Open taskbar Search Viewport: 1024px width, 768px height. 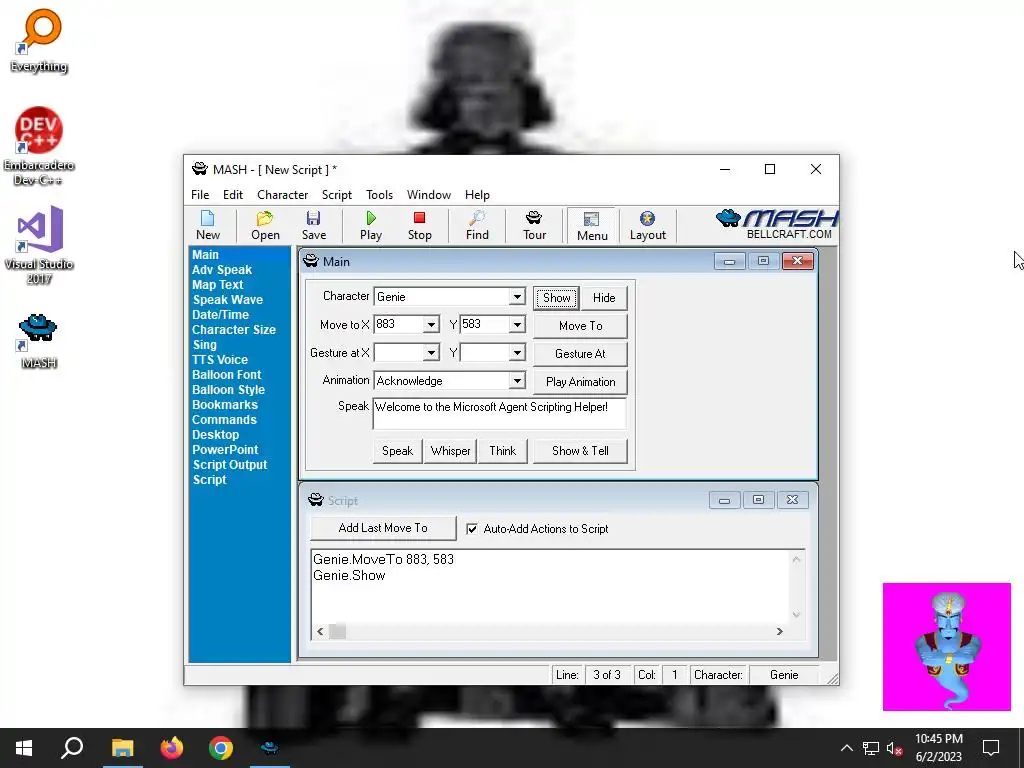click(72, 748)
